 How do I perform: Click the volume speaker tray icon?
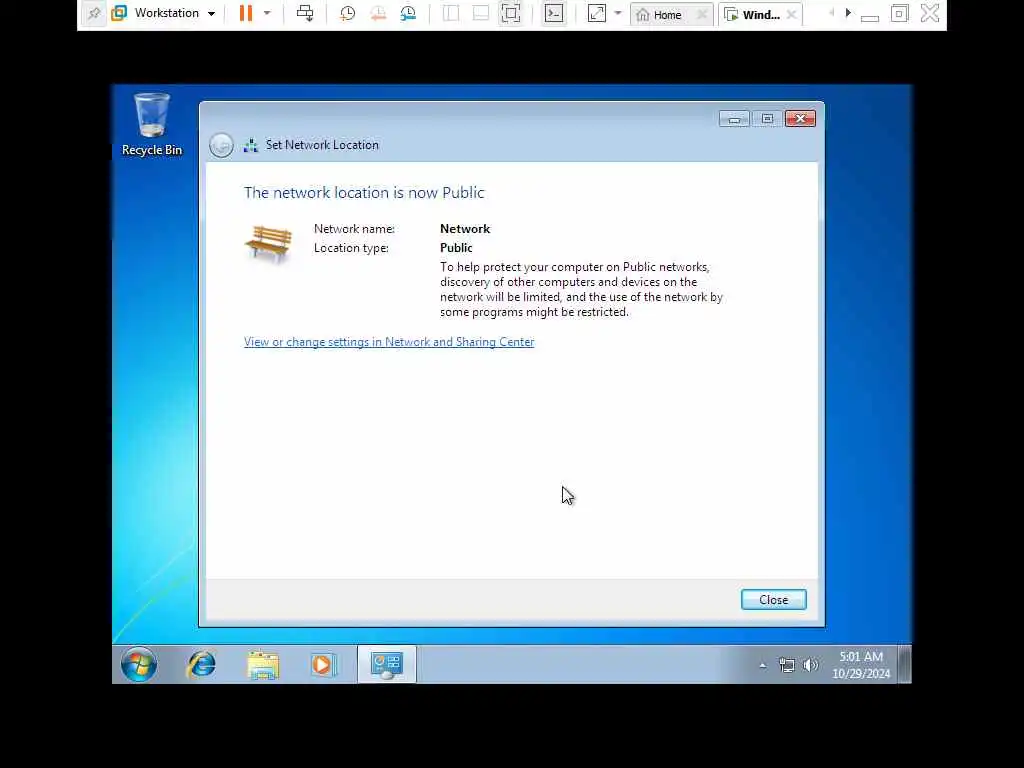pyautogui.click(x=810, y=665)
